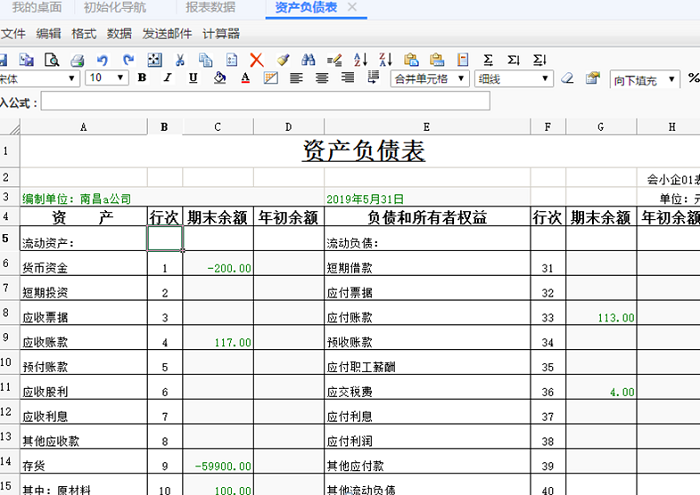Screen dimensions: 700x495
Task: Click the red X delete icon
Action: tap(257, 60)
